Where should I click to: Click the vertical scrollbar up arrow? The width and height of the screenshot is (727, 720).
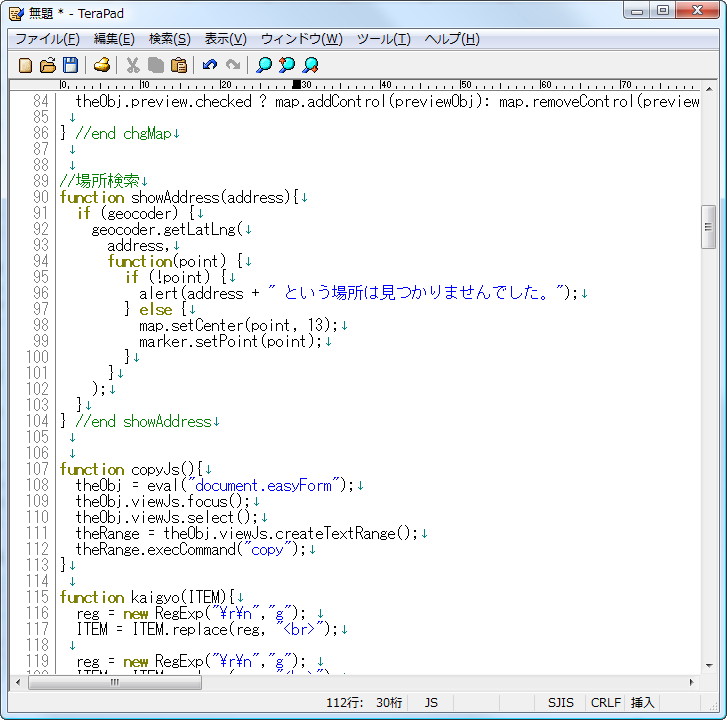tap(709, 89)
